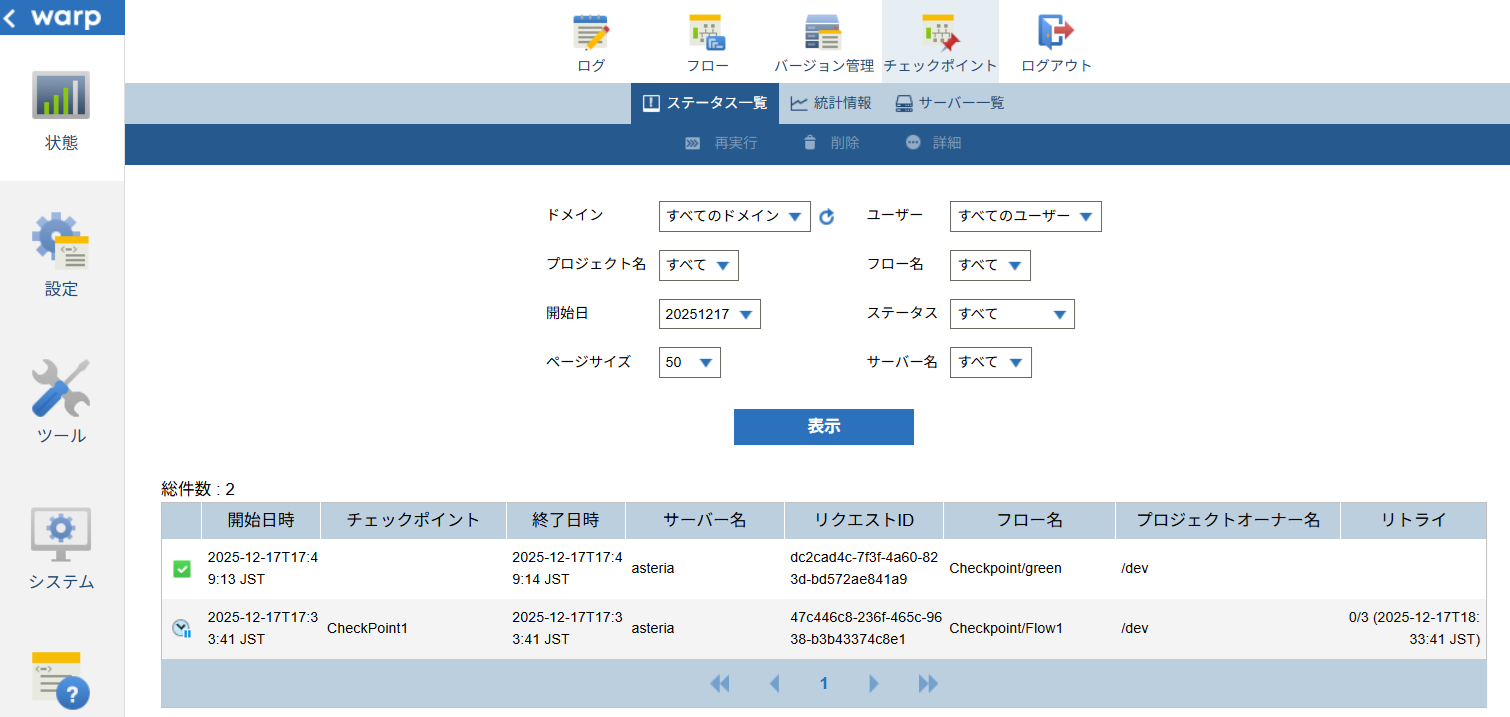Click the 表示 display button
The image size is (1510, 717).
tap(824, 427)
